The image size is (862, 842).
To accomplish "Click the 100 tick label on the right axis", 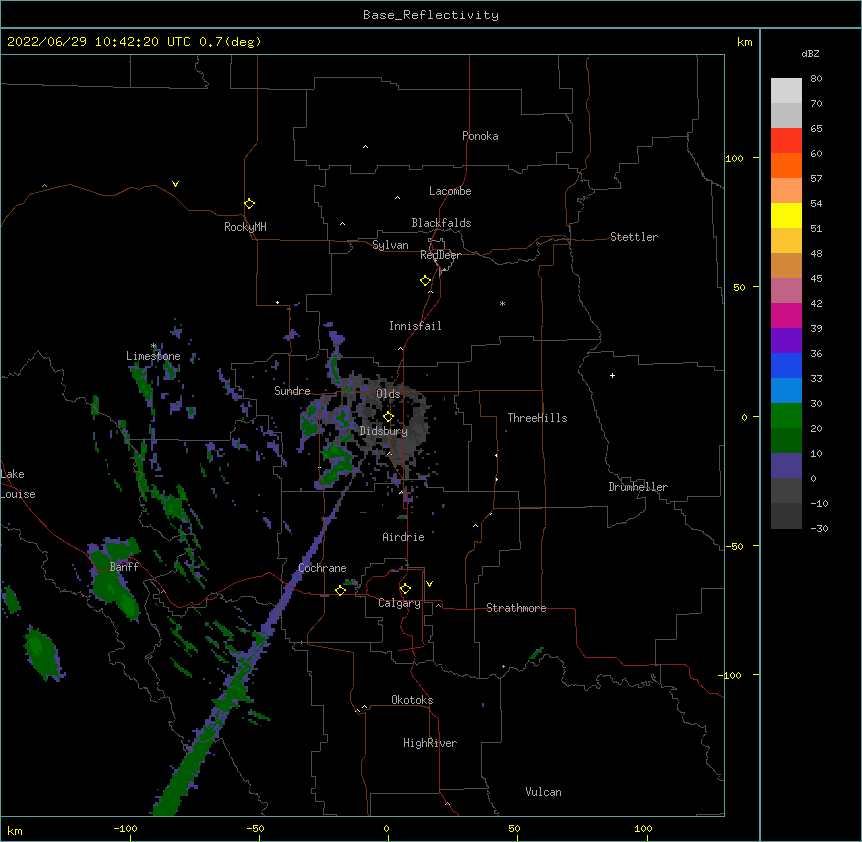I will [x=734, y=158].
